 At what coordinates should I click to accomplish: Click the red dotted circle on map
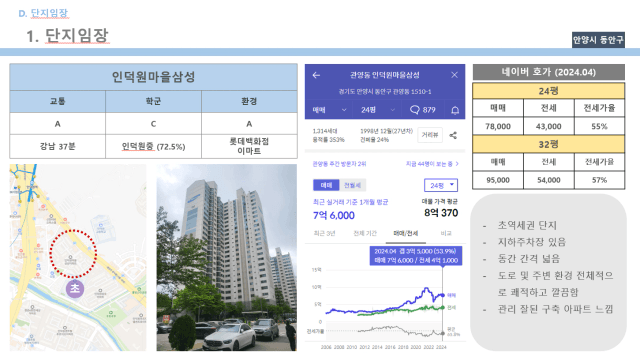(x=73, y=254)
